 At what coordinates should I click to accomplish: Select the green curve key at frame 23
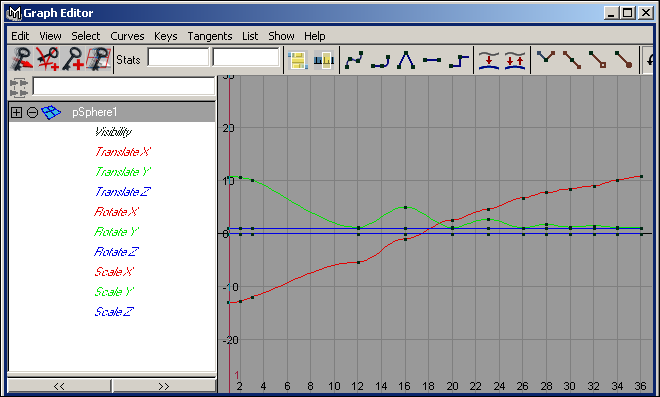pos(488,219)
